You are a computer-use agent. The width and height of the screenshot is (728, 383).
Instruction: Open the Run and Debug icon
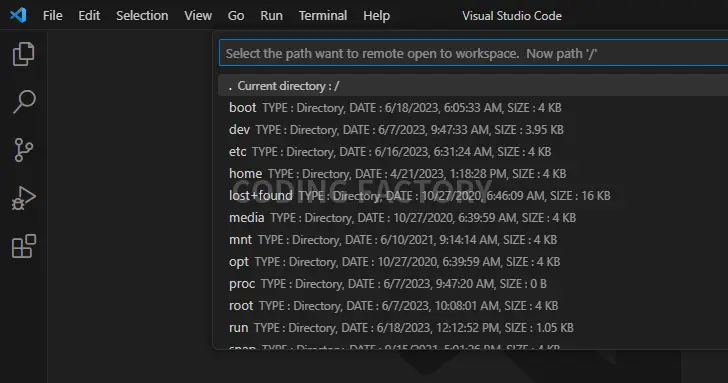[23, 198]
